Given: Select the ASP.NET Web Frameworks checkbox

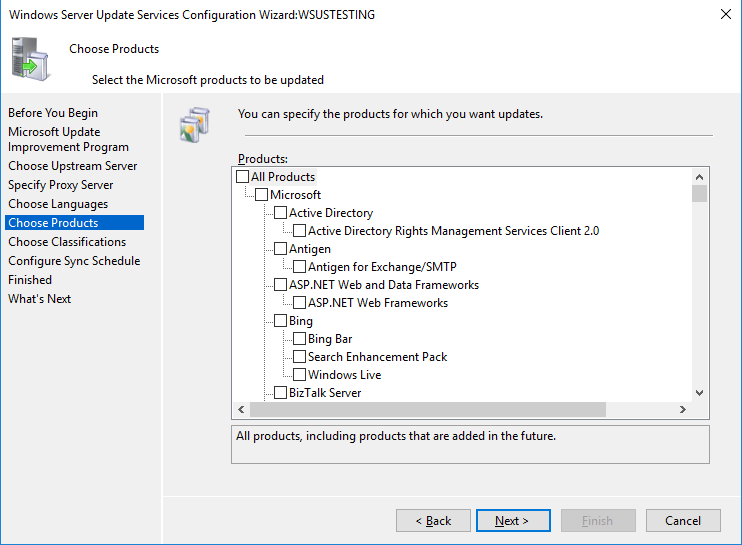Looking at the screenshot, I should point(299,302).
